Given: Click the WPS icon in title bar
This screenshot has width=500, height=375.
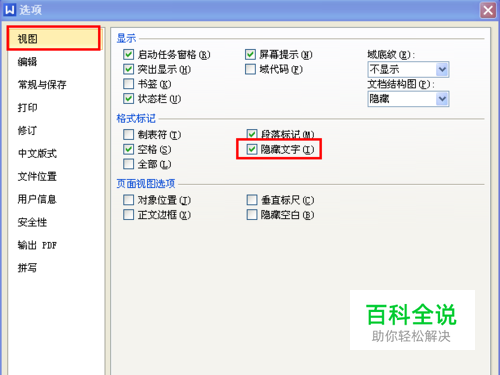Looking at the screenshot, I should [10, 10].
